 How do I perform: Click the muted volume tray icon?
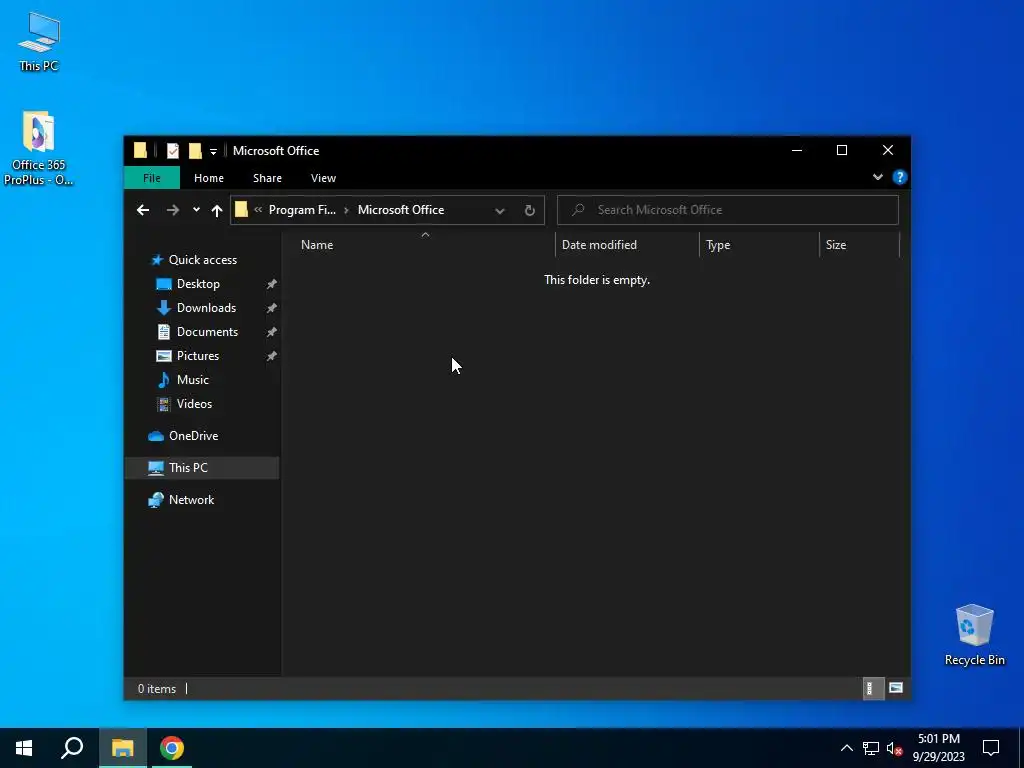pos(894,748)
